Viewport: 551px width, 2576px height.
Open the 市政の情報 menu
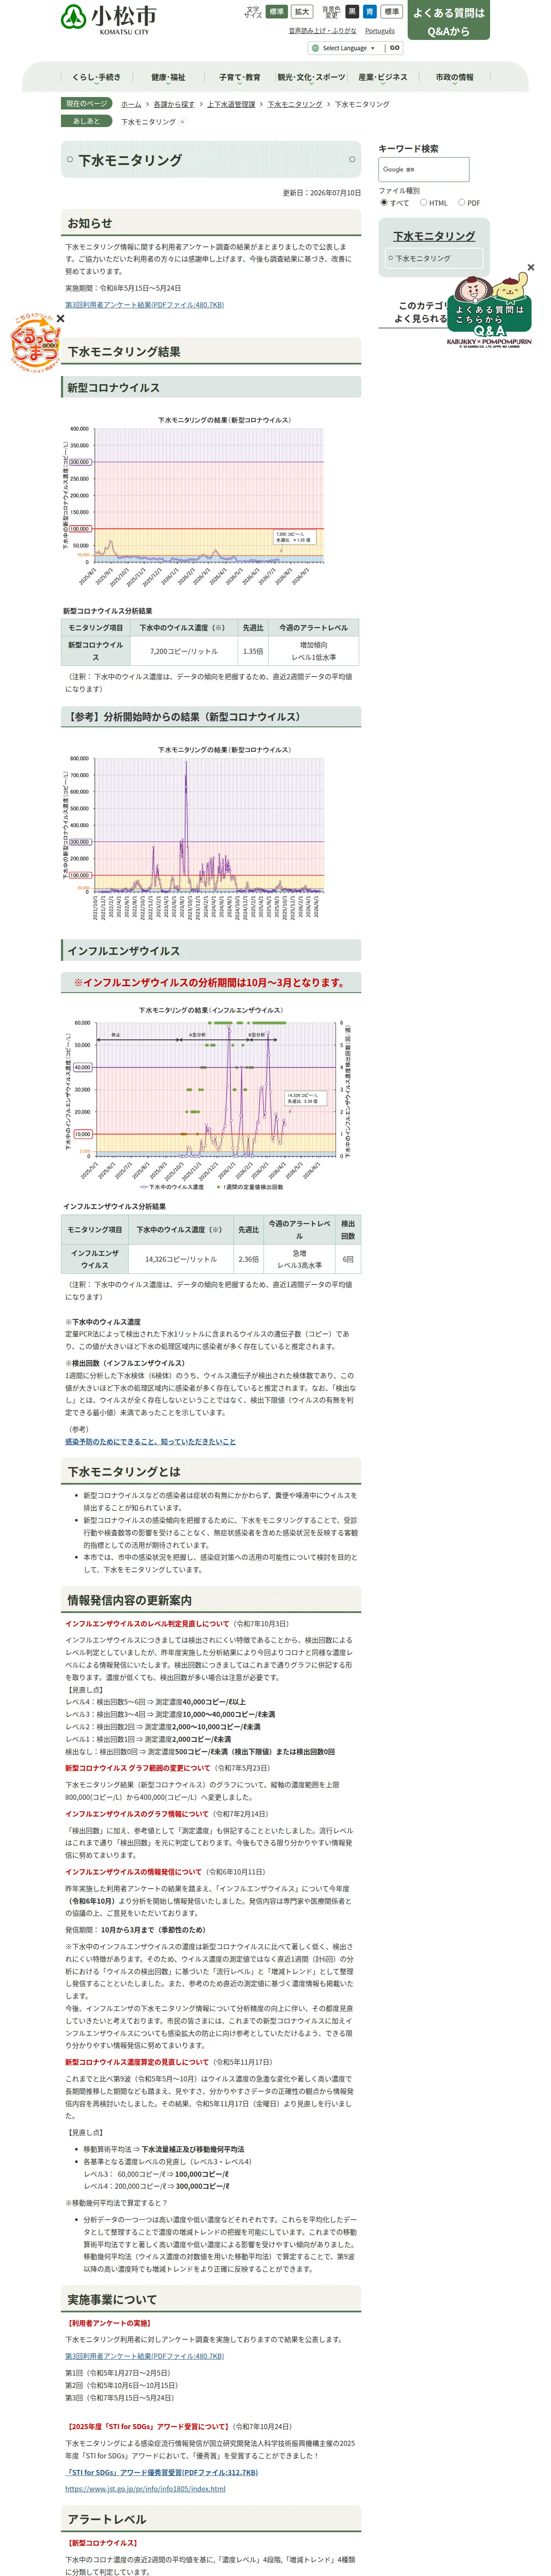(x=454, y=77)
